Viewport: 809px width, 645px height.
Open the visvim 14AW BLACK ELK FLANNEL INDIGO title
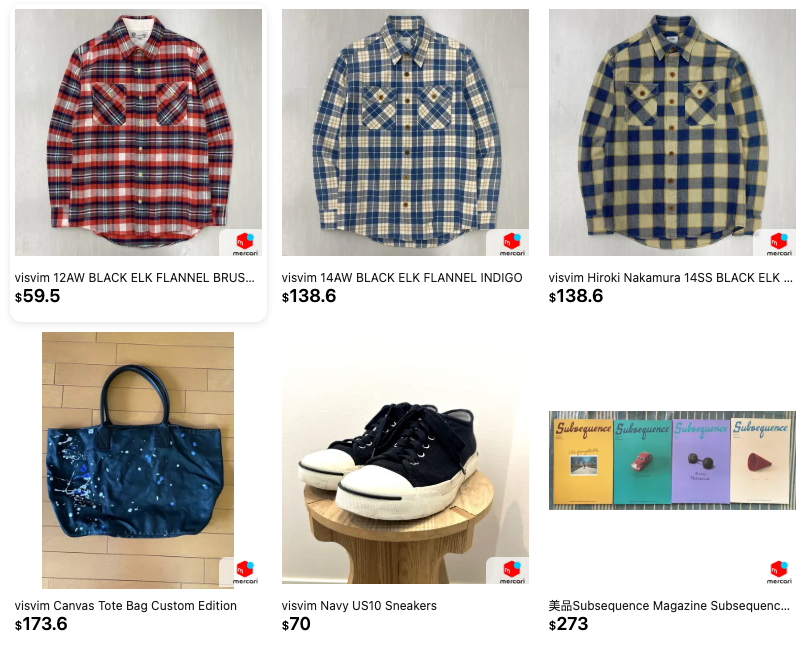[402, 278]
